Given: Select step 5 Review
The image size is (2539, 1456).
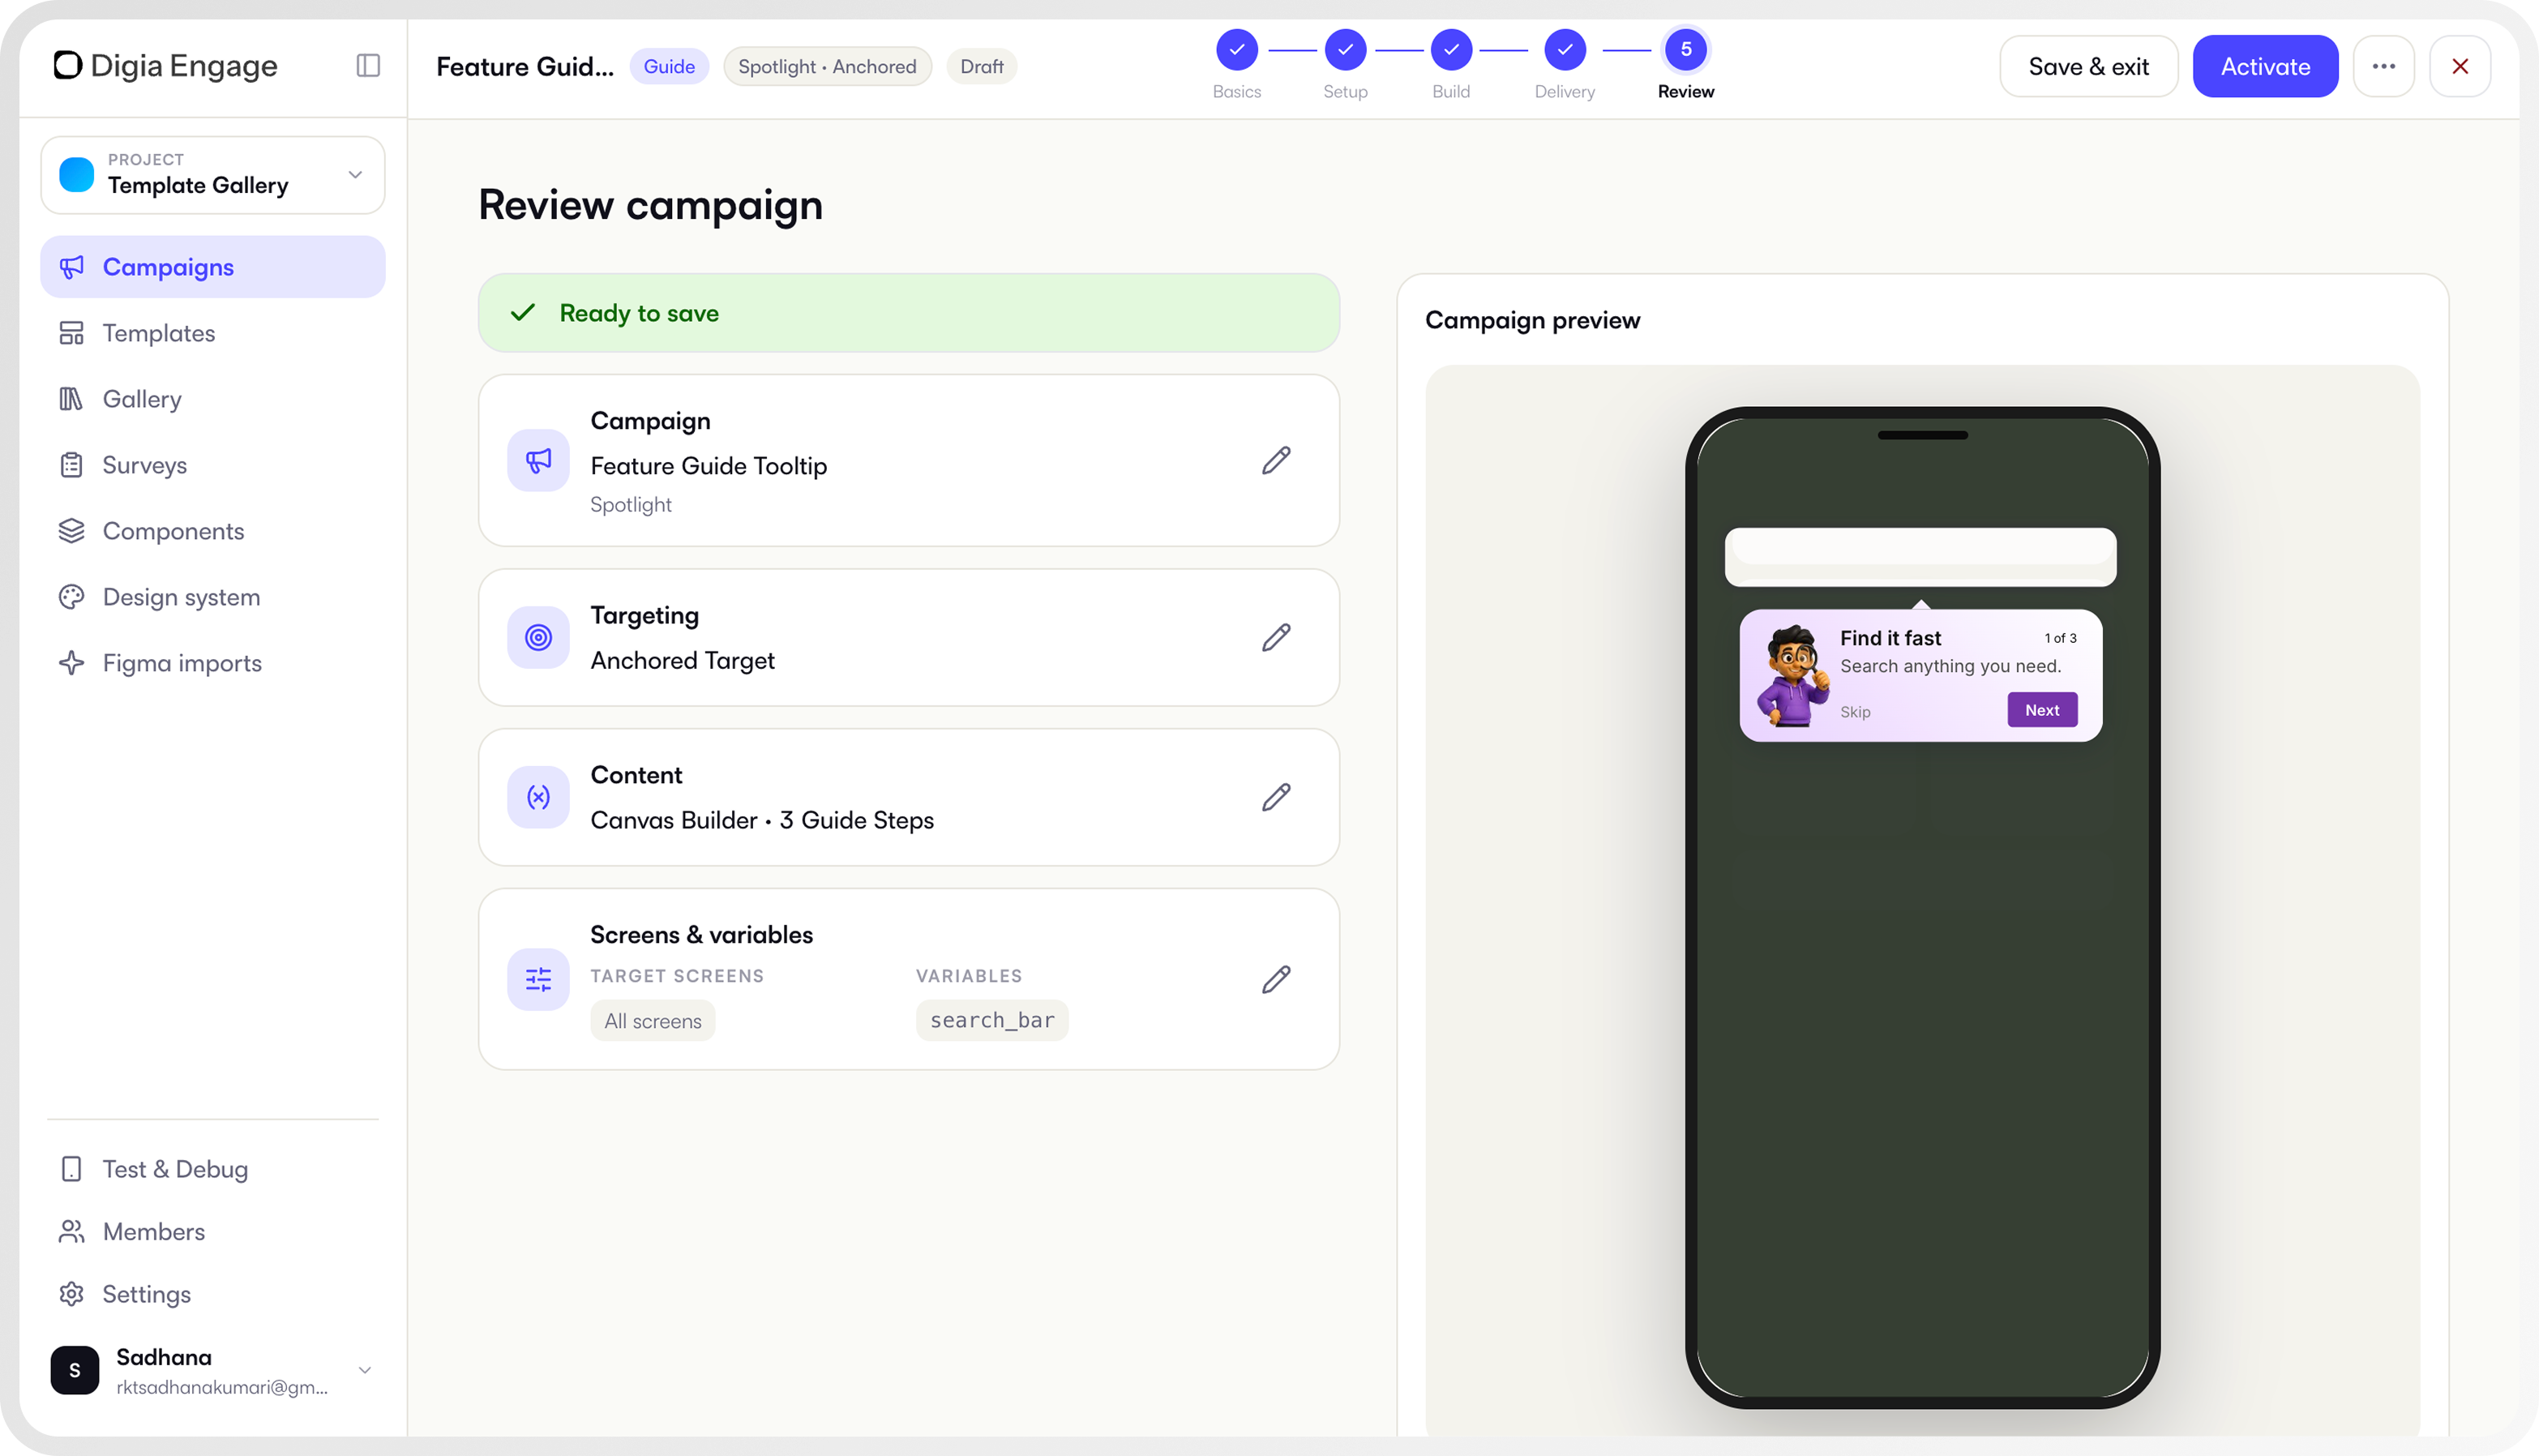Looking at the screenshot, I should pyautogui.click(x=1686, y=65).
